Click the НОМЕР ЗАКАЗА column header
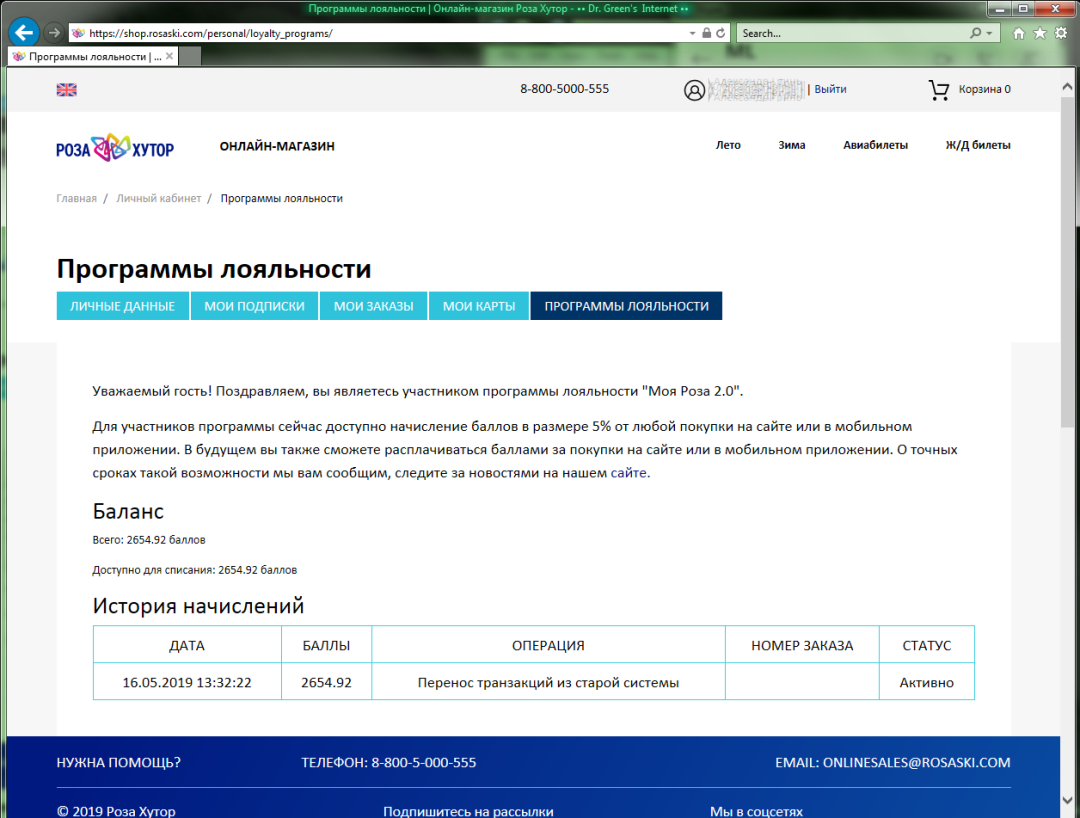The image size is (1080, 818). click(802, 644)
